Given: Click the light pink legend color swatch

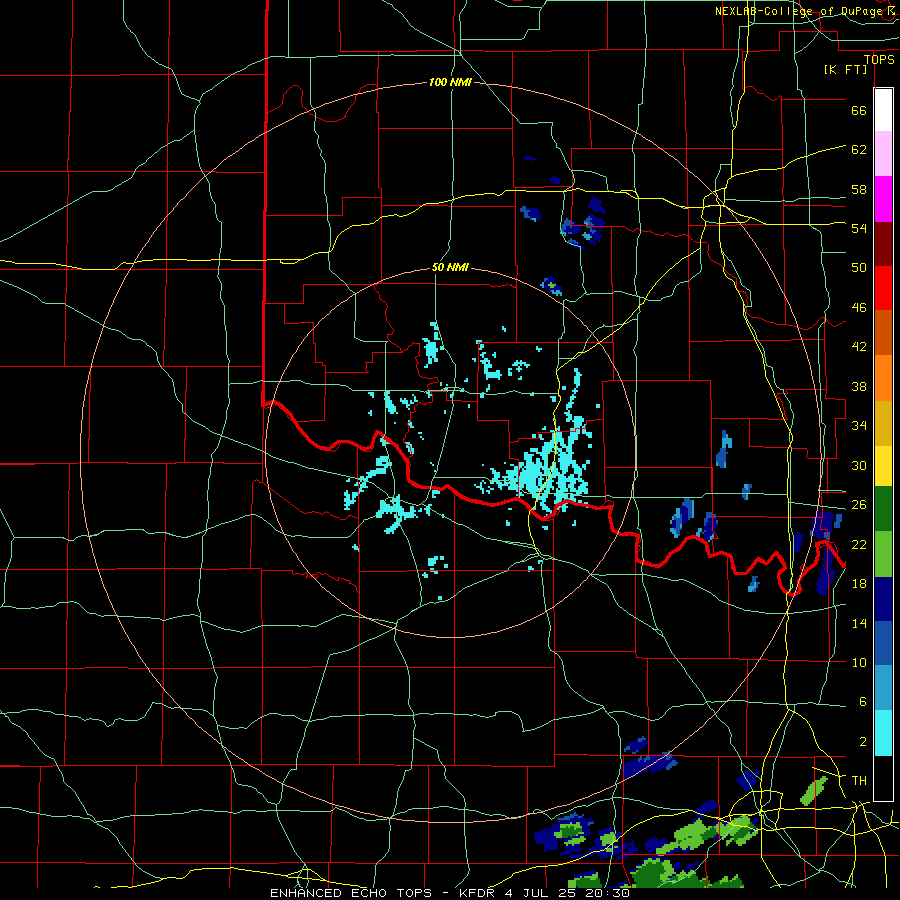Looking at the screenshot, I should [883, 154].
